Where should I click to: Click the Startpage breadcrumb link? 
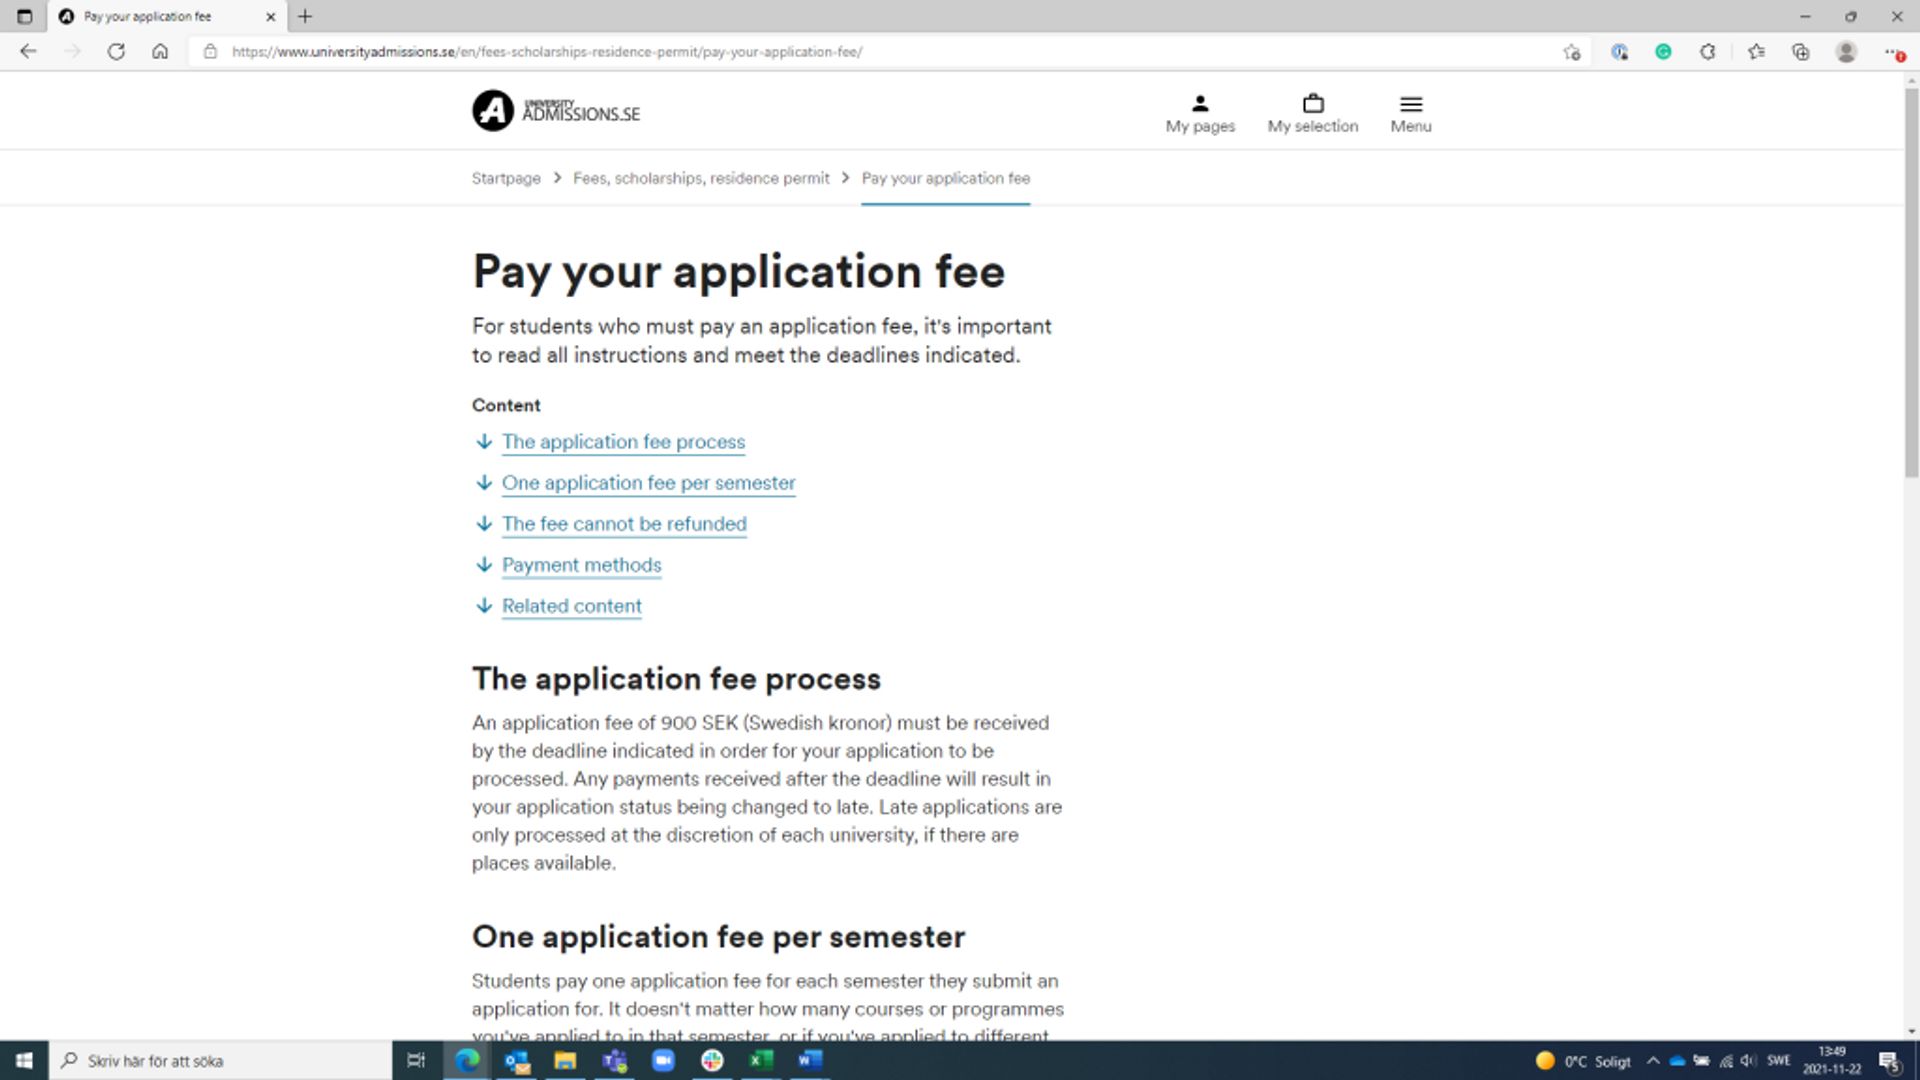[506, 178]
